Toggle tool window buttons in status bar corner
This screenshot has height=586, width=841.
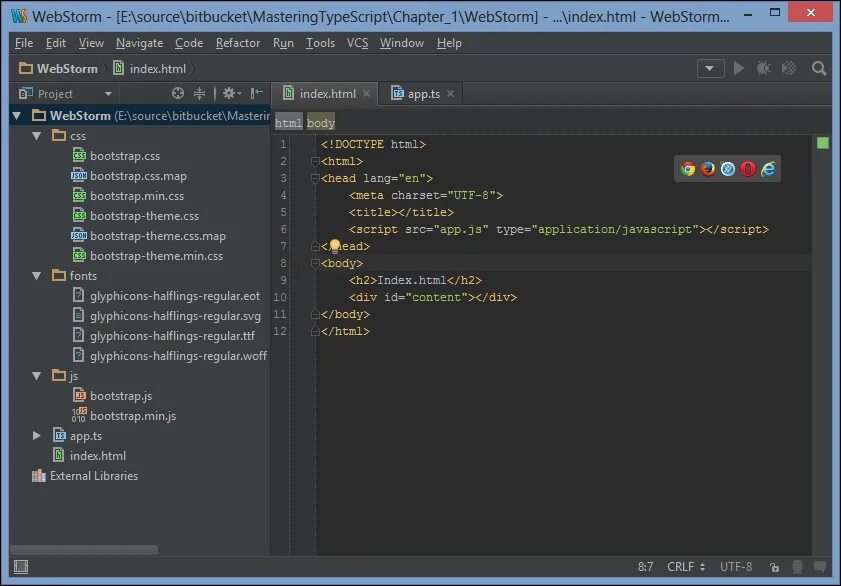21,567
